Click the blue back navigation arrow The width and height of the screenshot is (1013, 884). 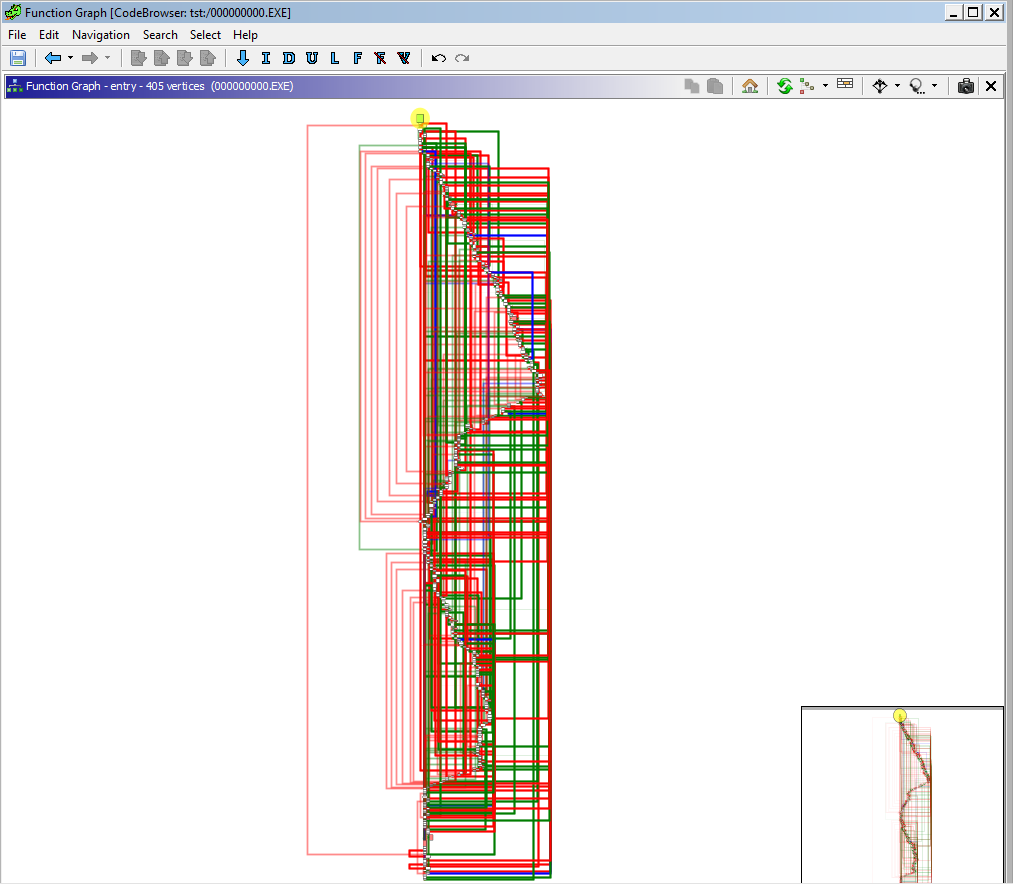(53, 58)
